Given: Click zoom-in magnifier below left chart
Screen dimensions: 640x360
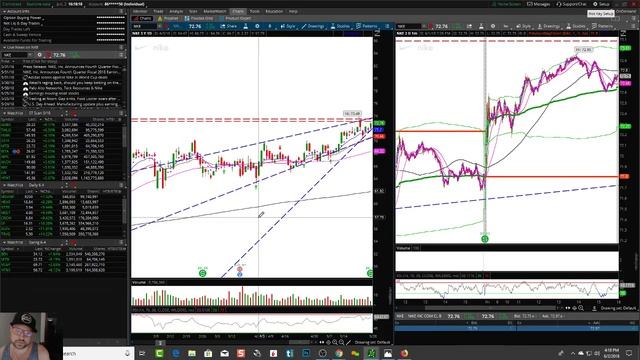Looking at the screenshot, I should coord(335,342).
